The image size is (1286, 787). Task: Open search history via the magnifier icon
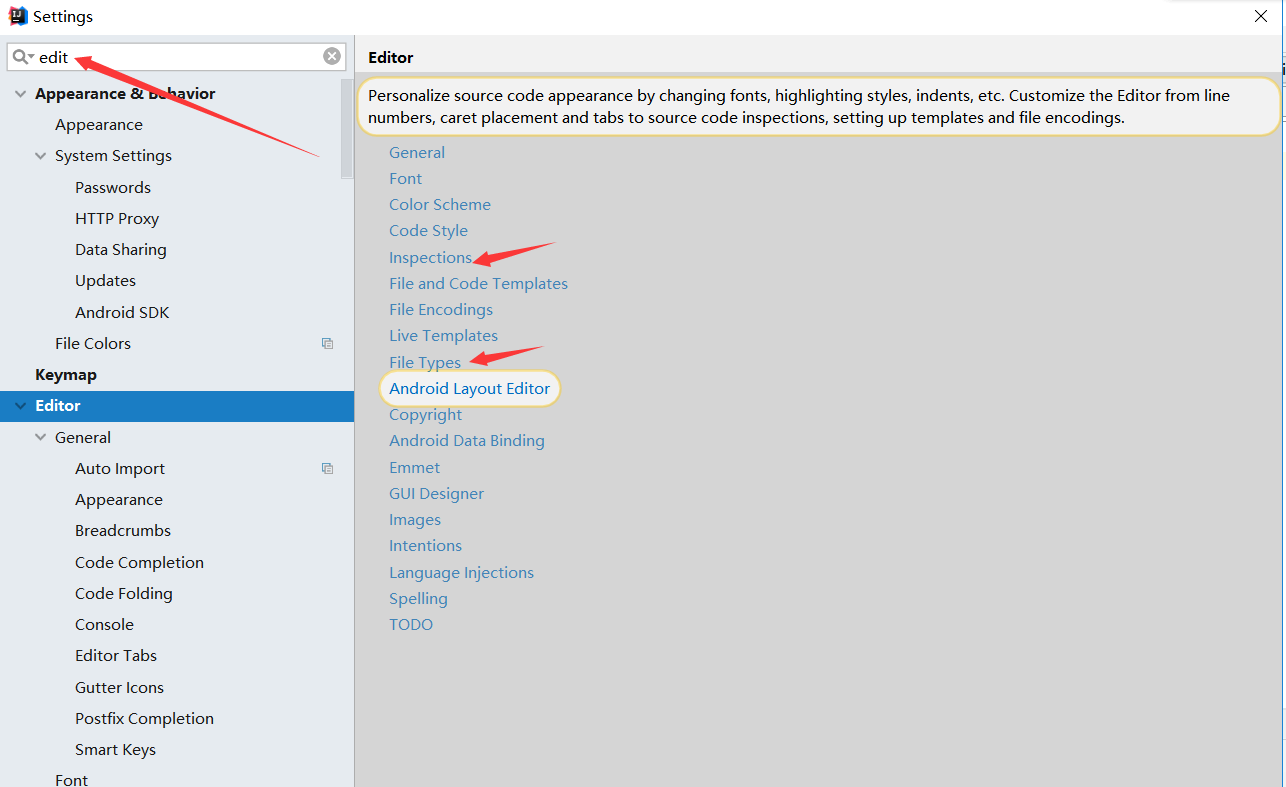(23, 57)
